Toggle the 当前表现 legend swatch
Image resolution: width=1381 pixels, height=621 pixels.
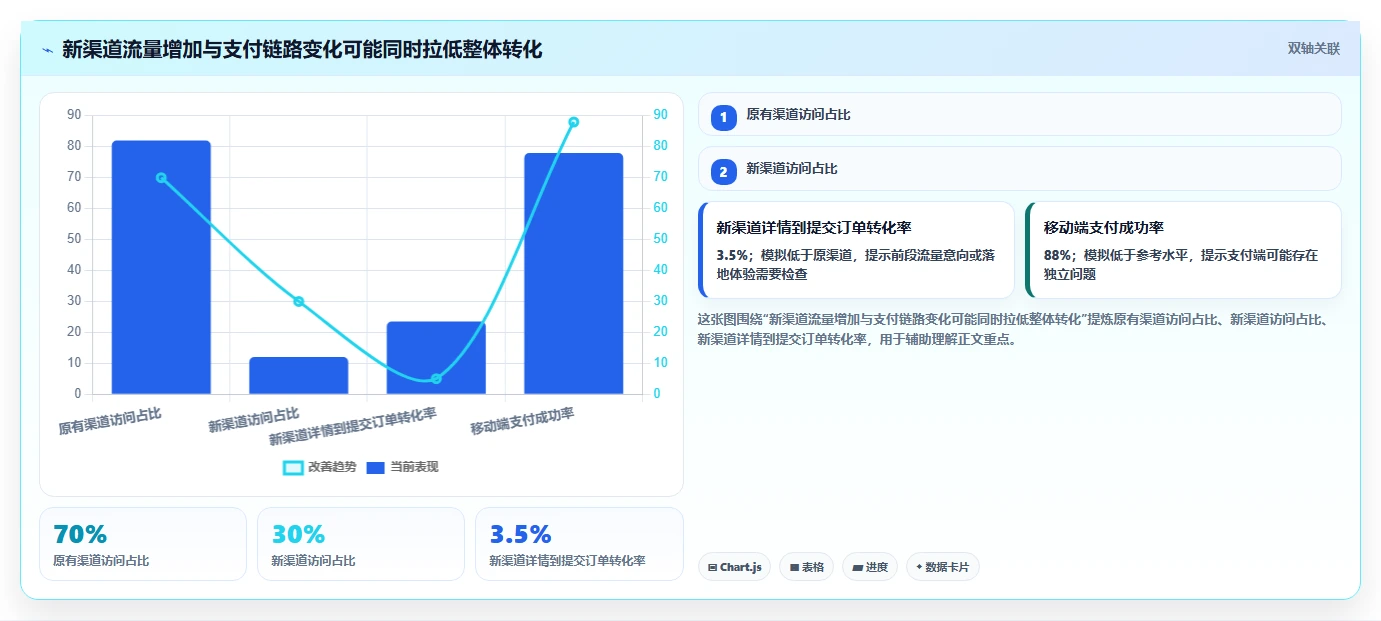(x=375, y=467)
